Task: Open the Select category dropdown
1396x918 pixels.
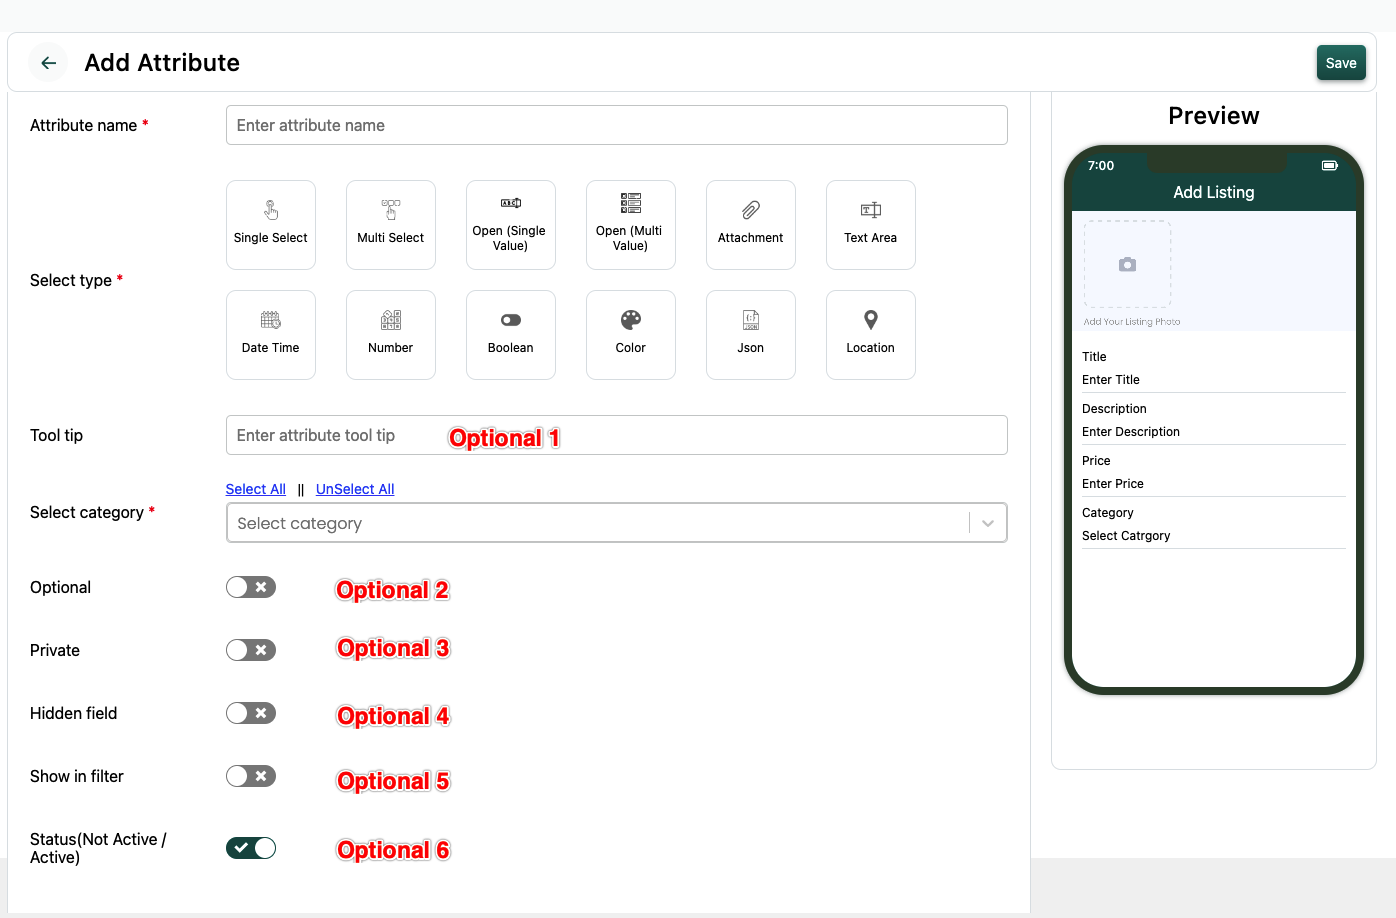Action: tap(616, 523)
